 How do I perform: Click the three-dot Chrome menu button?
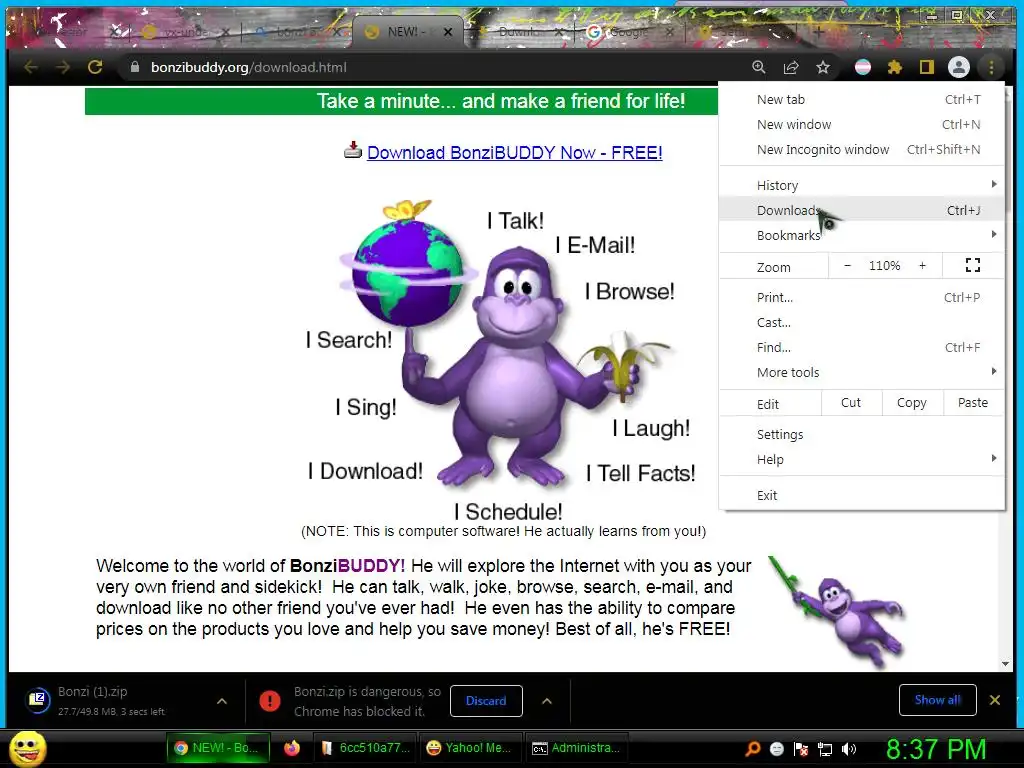click(991, 67)
